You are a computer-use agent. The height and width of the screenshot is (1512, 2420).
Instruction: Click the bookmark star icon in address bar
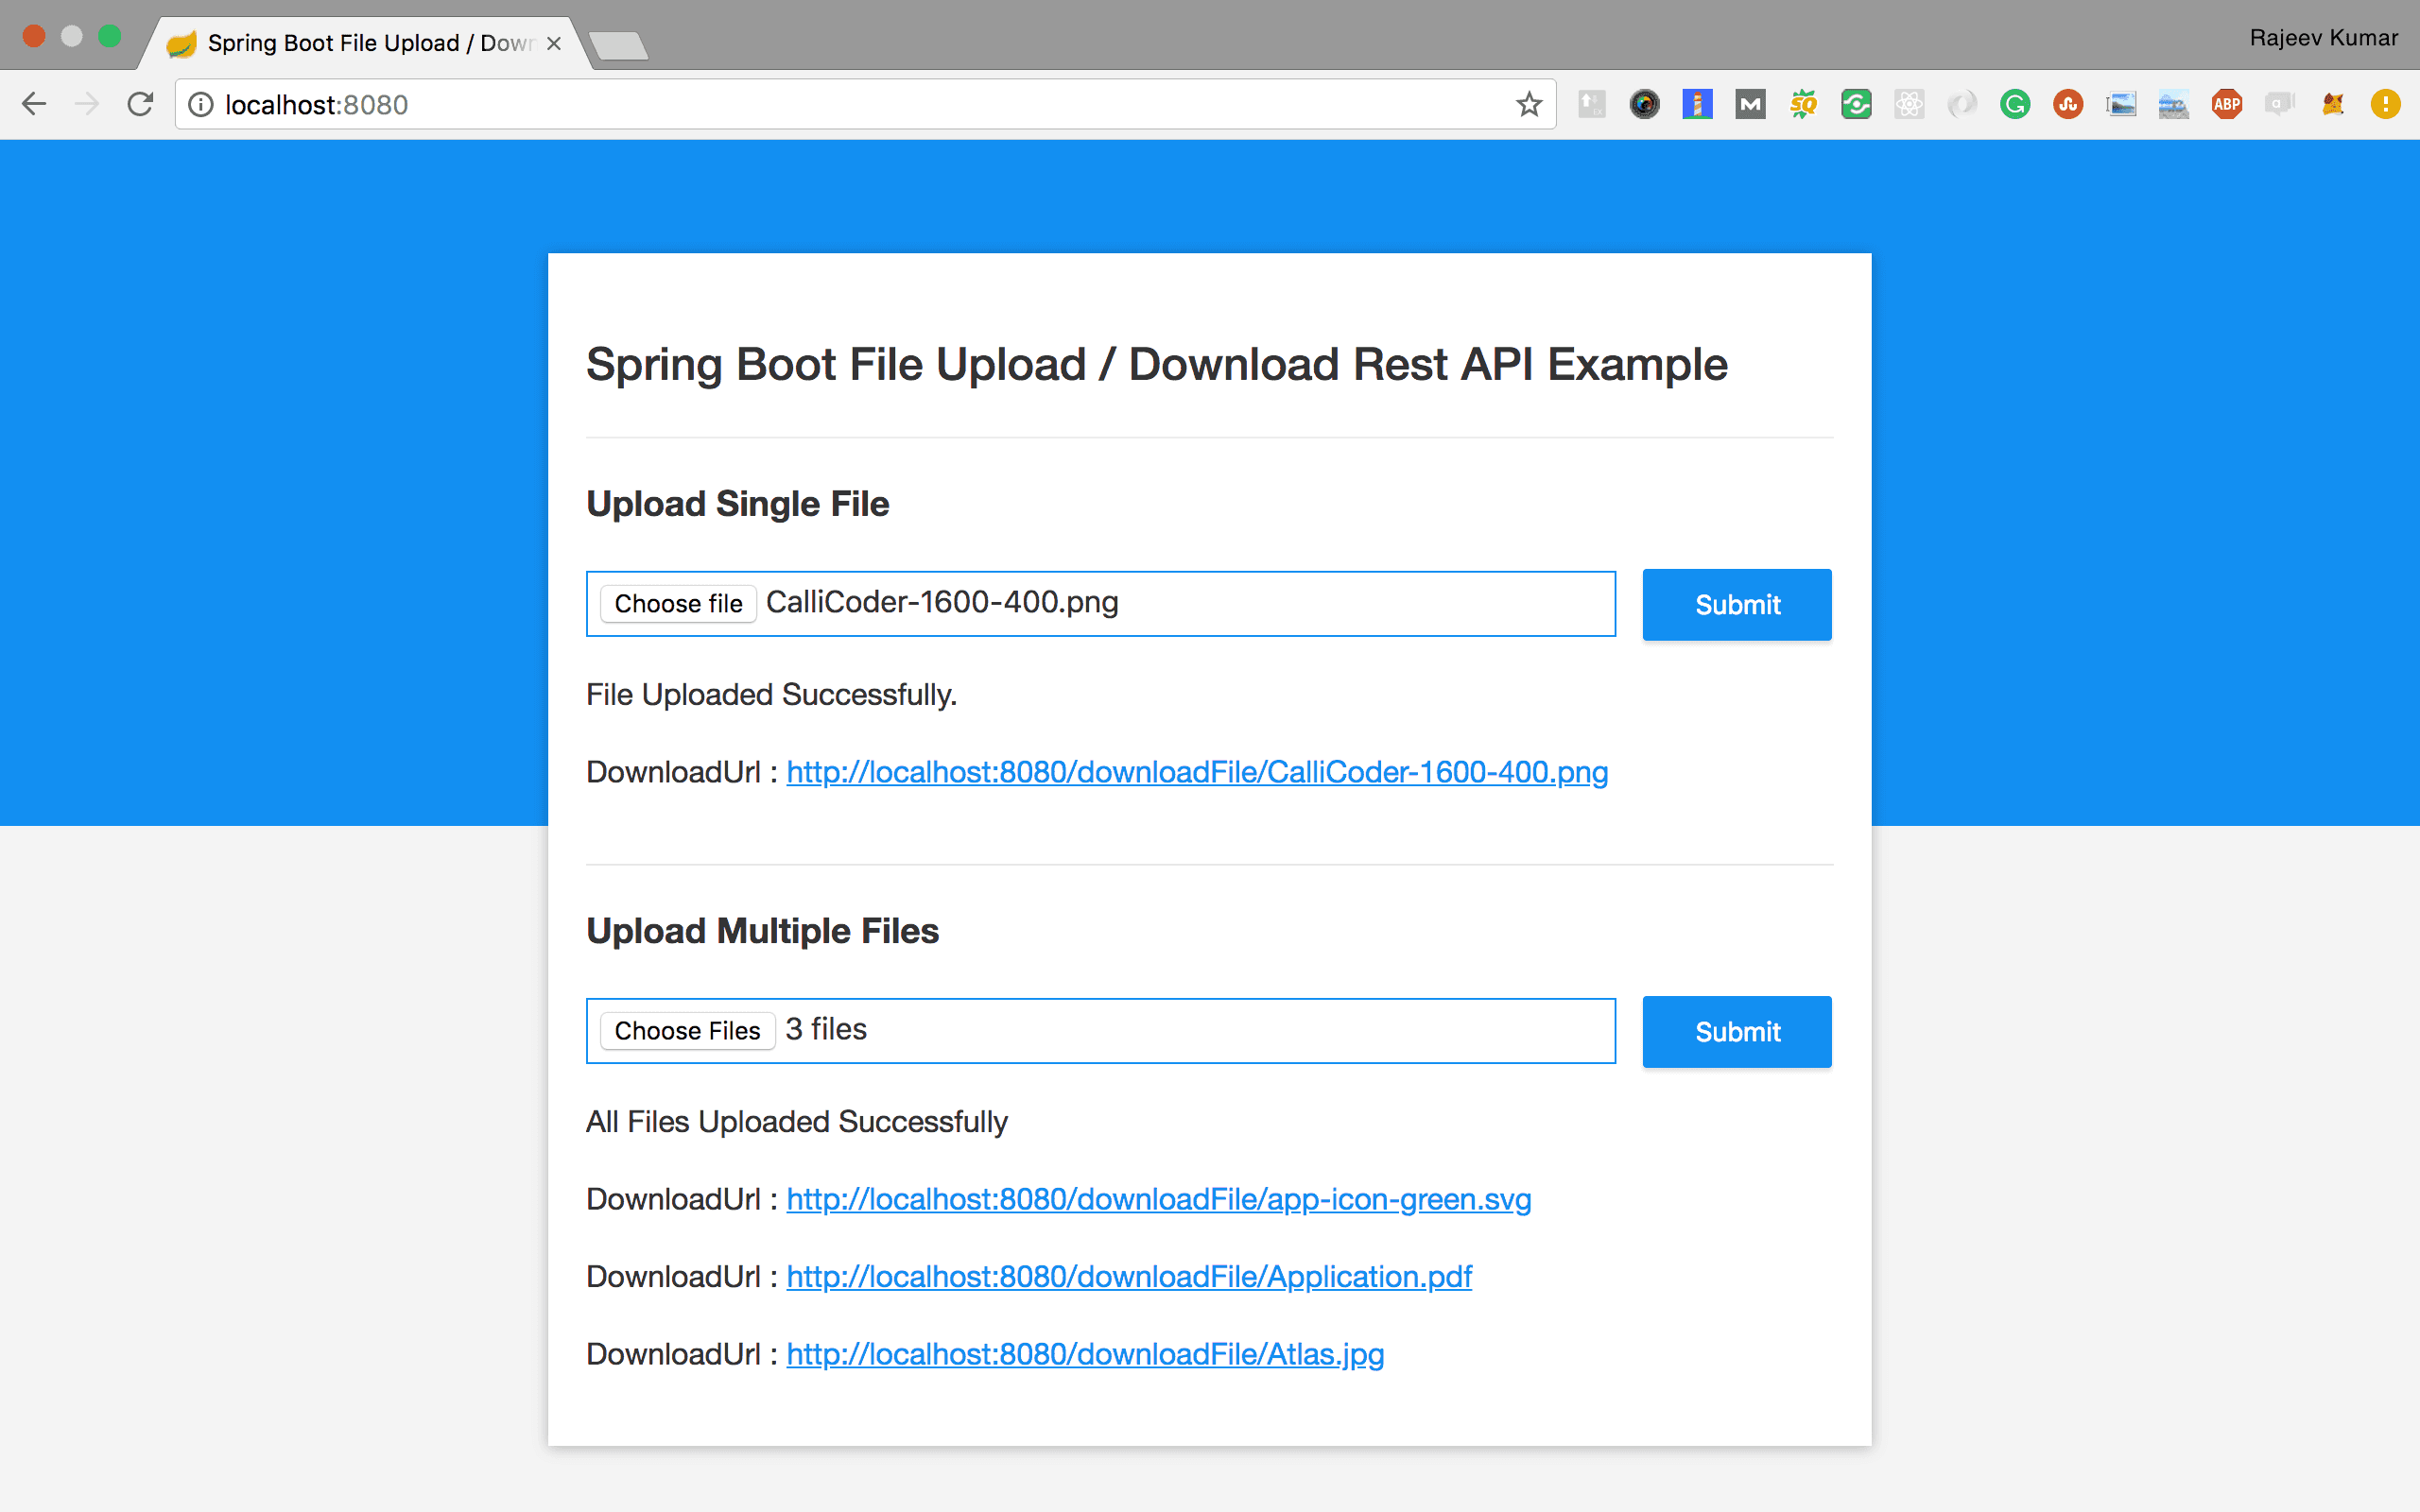click(x=1530, y=103)
